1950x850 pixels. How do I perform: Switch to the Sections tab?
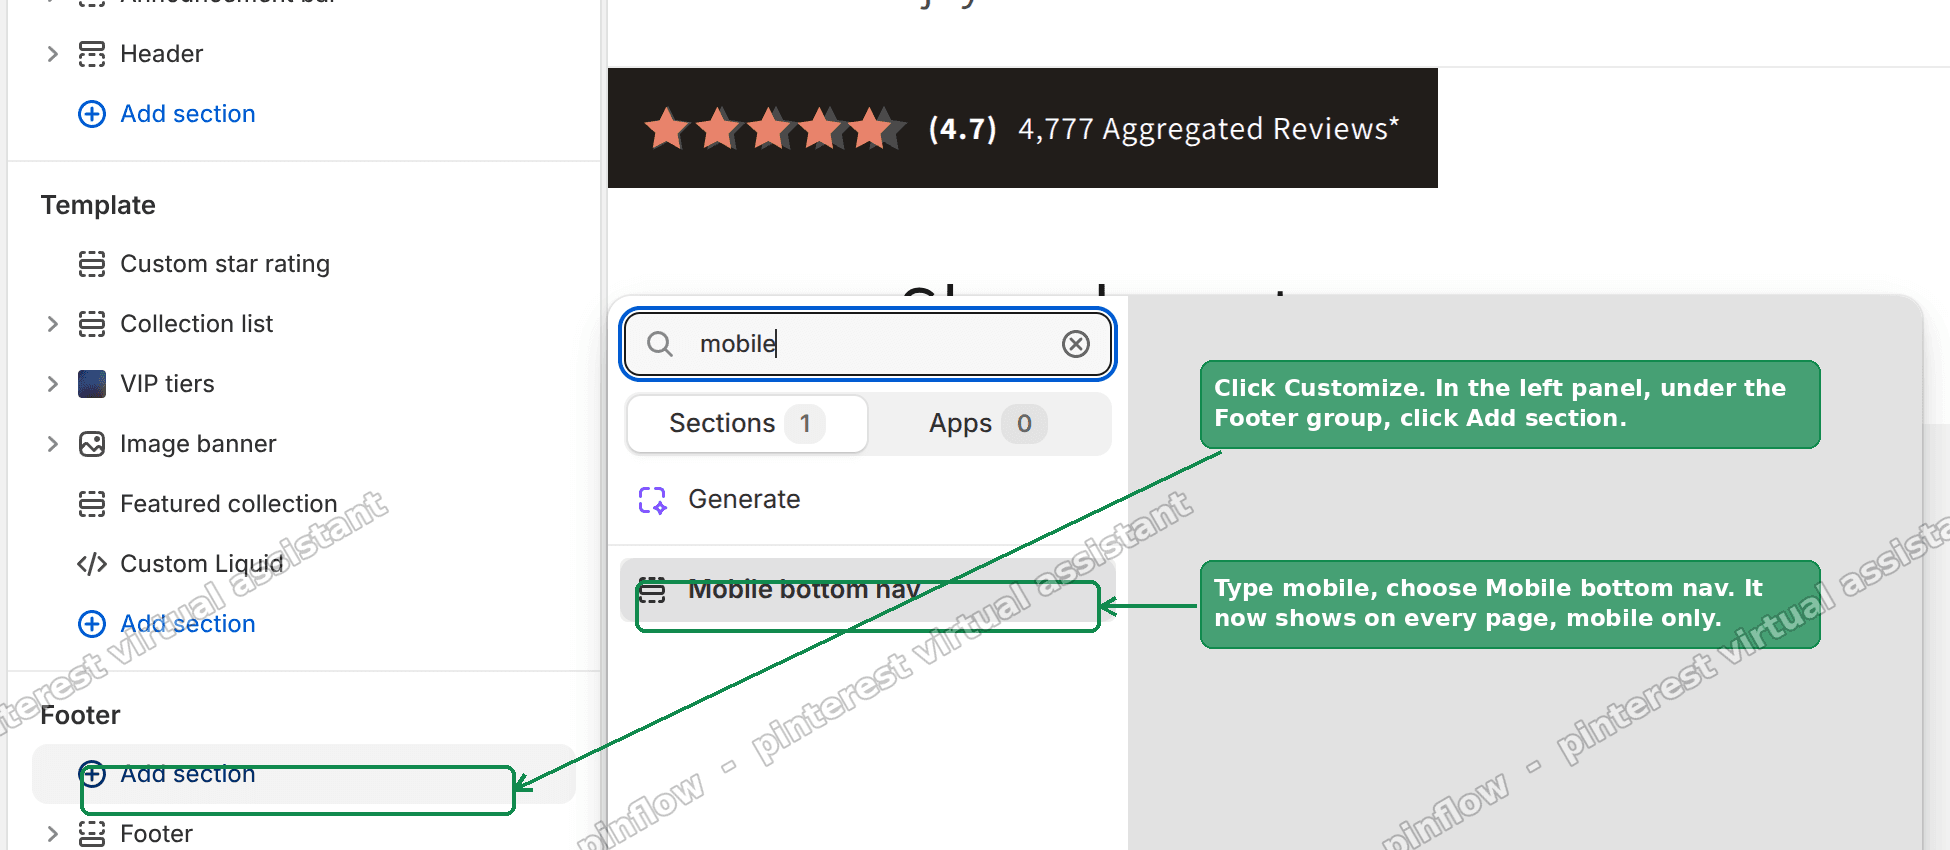(x=747, y=424)
